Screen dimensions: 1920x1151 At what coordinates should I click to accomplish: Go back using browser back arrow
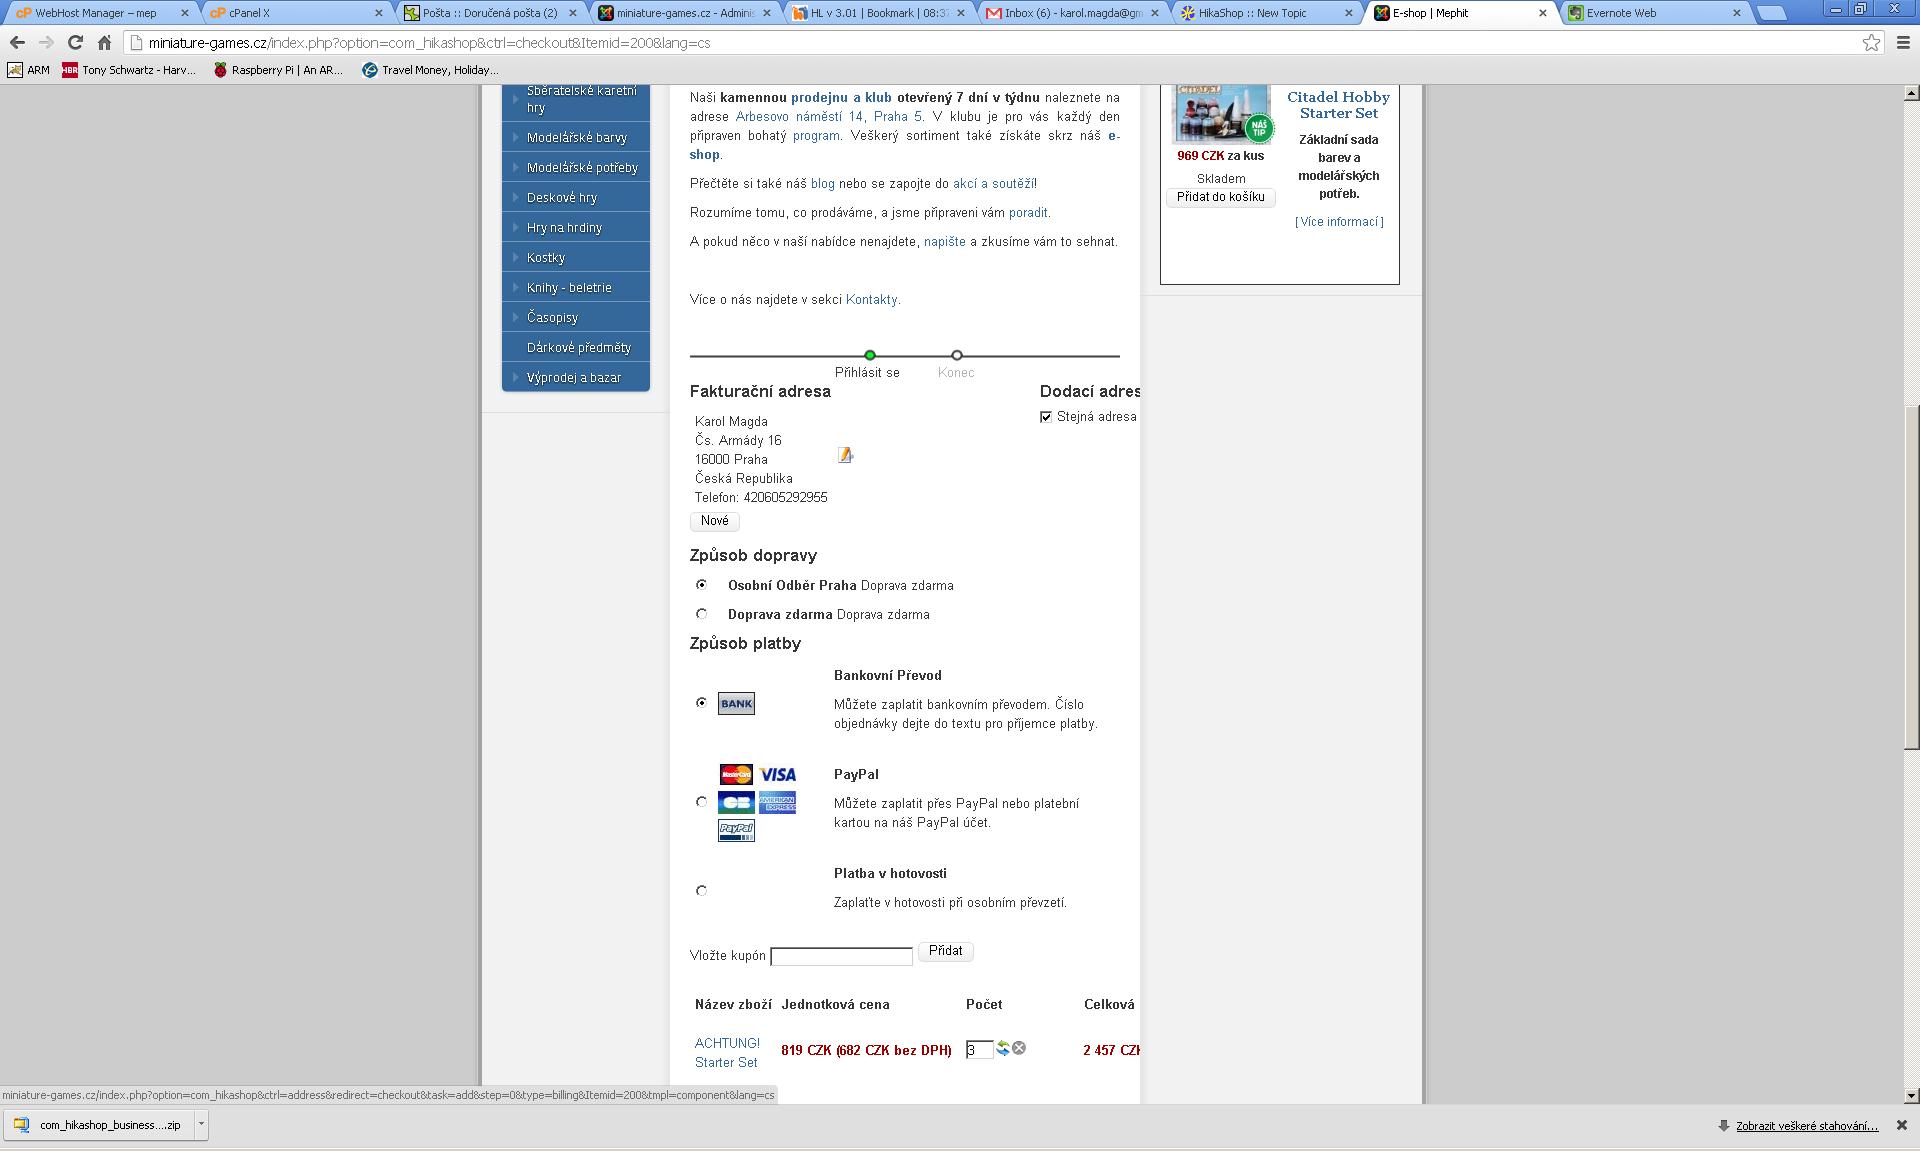click(17, 43)
